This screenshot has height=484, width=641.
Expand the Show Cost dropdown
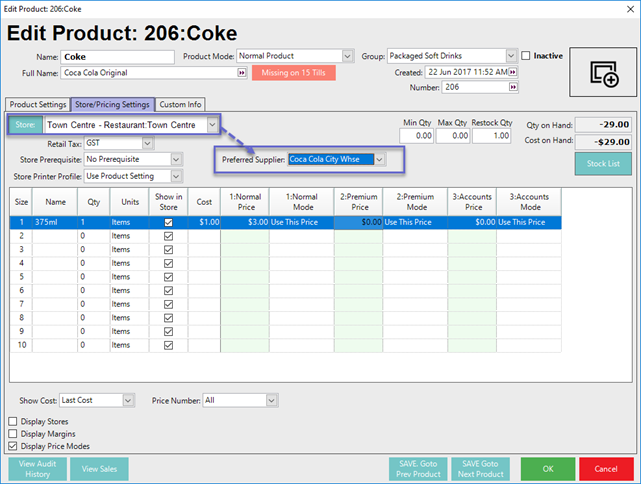127,400
